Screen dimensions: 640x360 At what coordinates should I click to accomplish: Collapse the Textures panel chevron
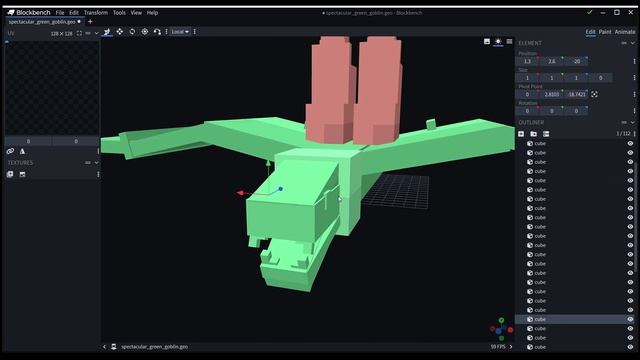[96, 162]
